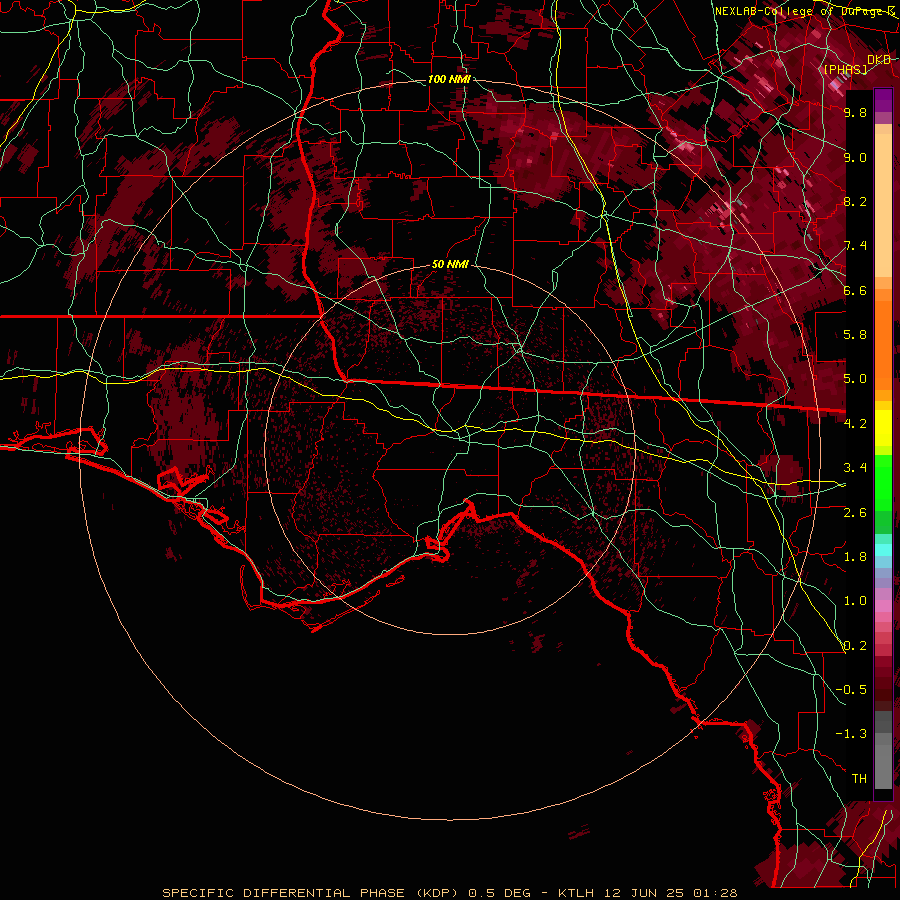Pick the purple segment at the color bar top
This screenshot has width=900, height=900.
point(883,100)
